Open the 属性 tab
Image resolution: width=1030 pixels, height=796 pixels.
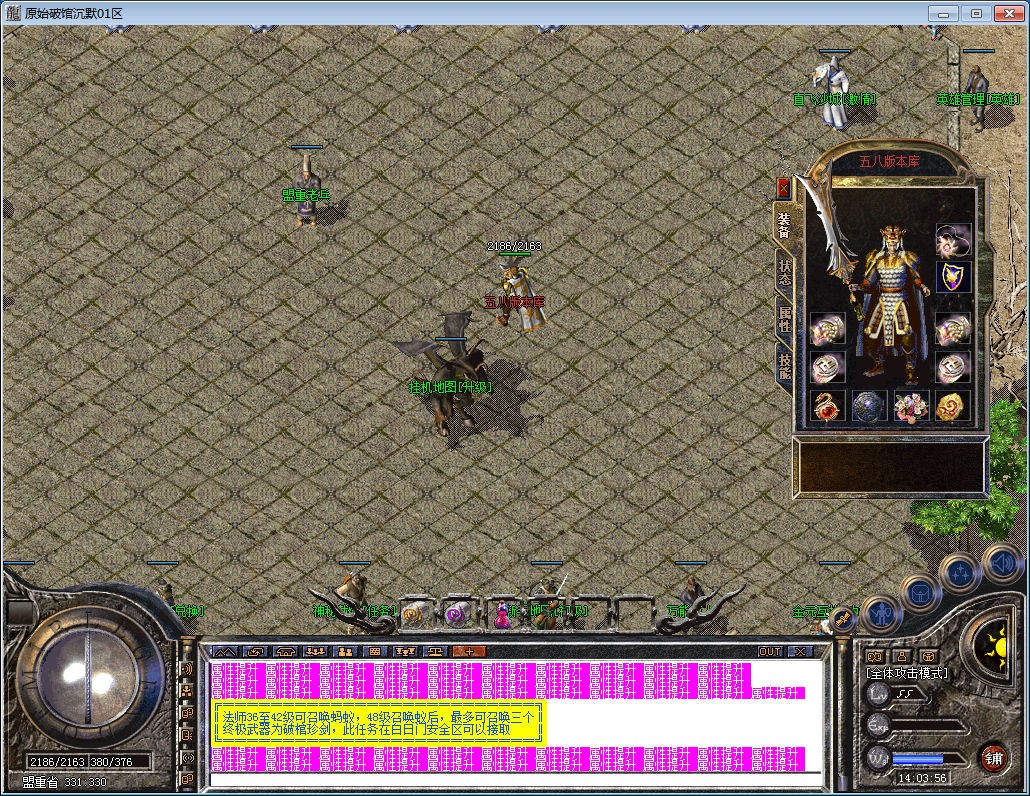785,319
